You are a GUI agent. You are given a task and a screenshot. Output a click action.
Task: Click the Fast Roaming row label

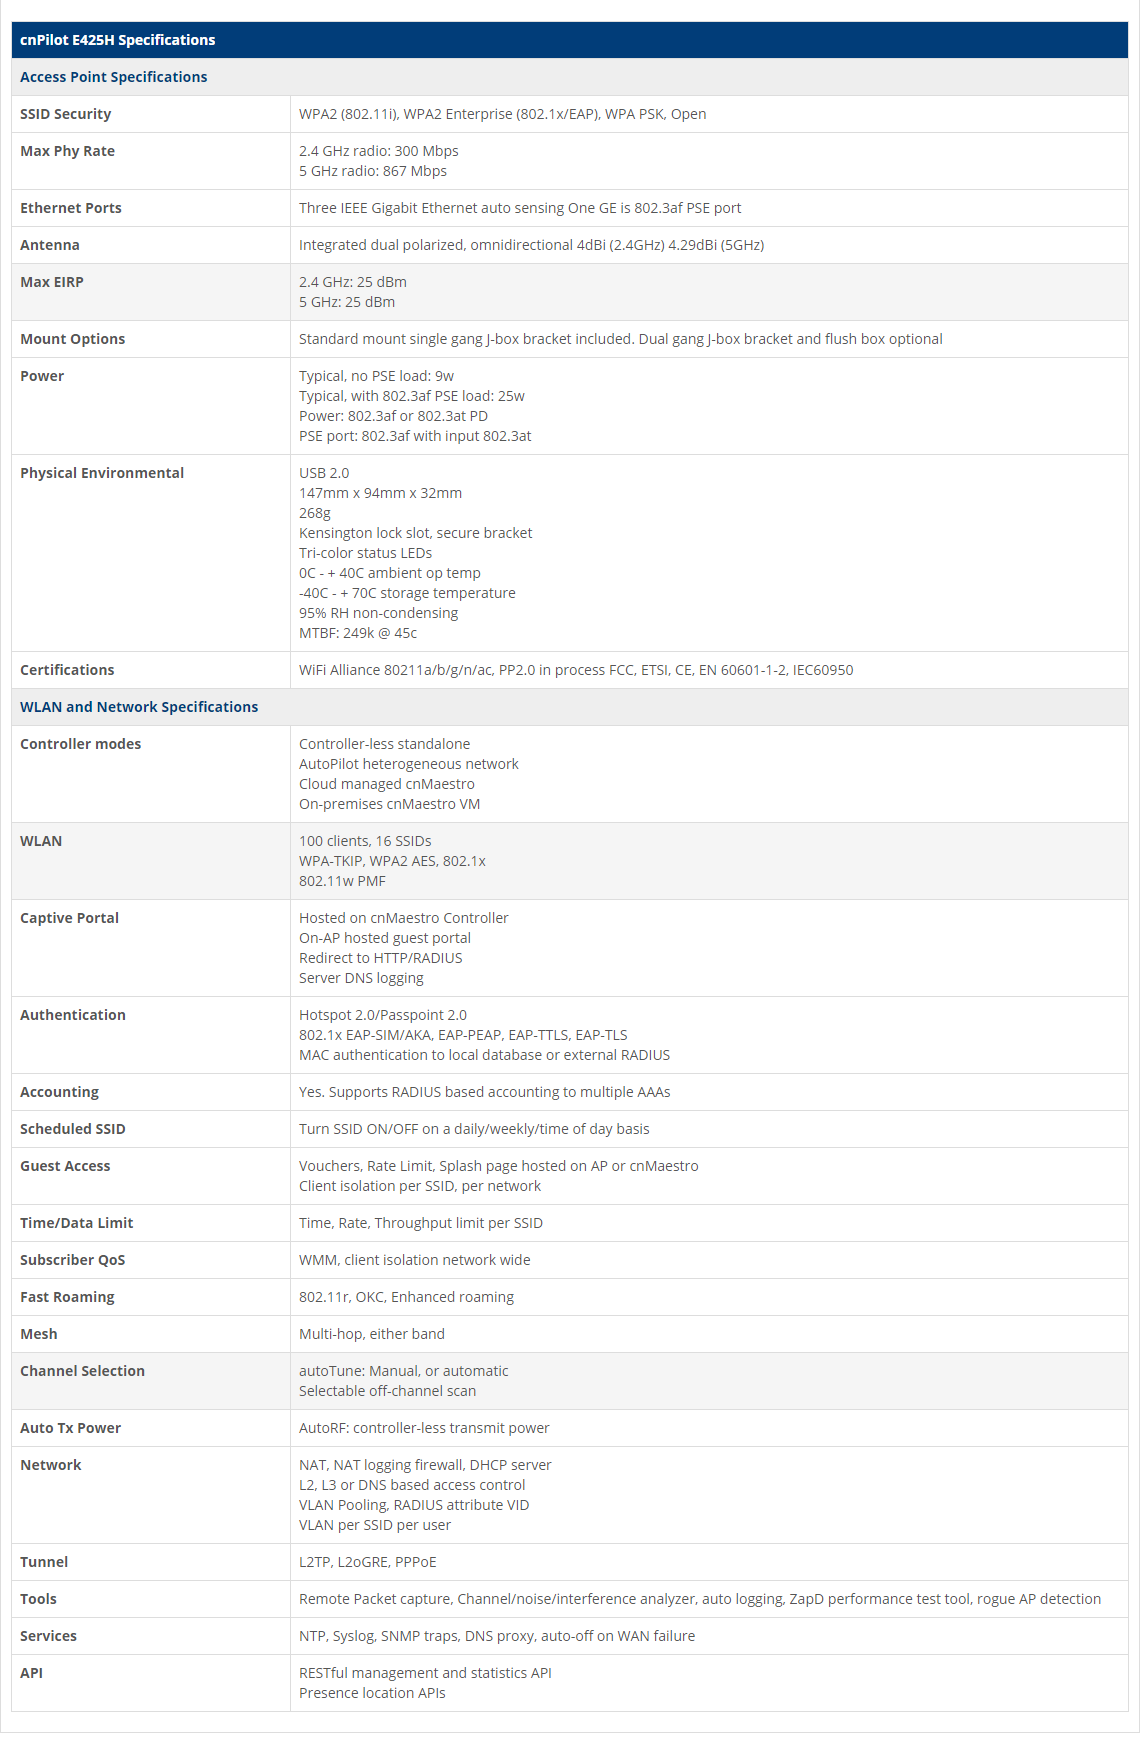[67, 1297]
